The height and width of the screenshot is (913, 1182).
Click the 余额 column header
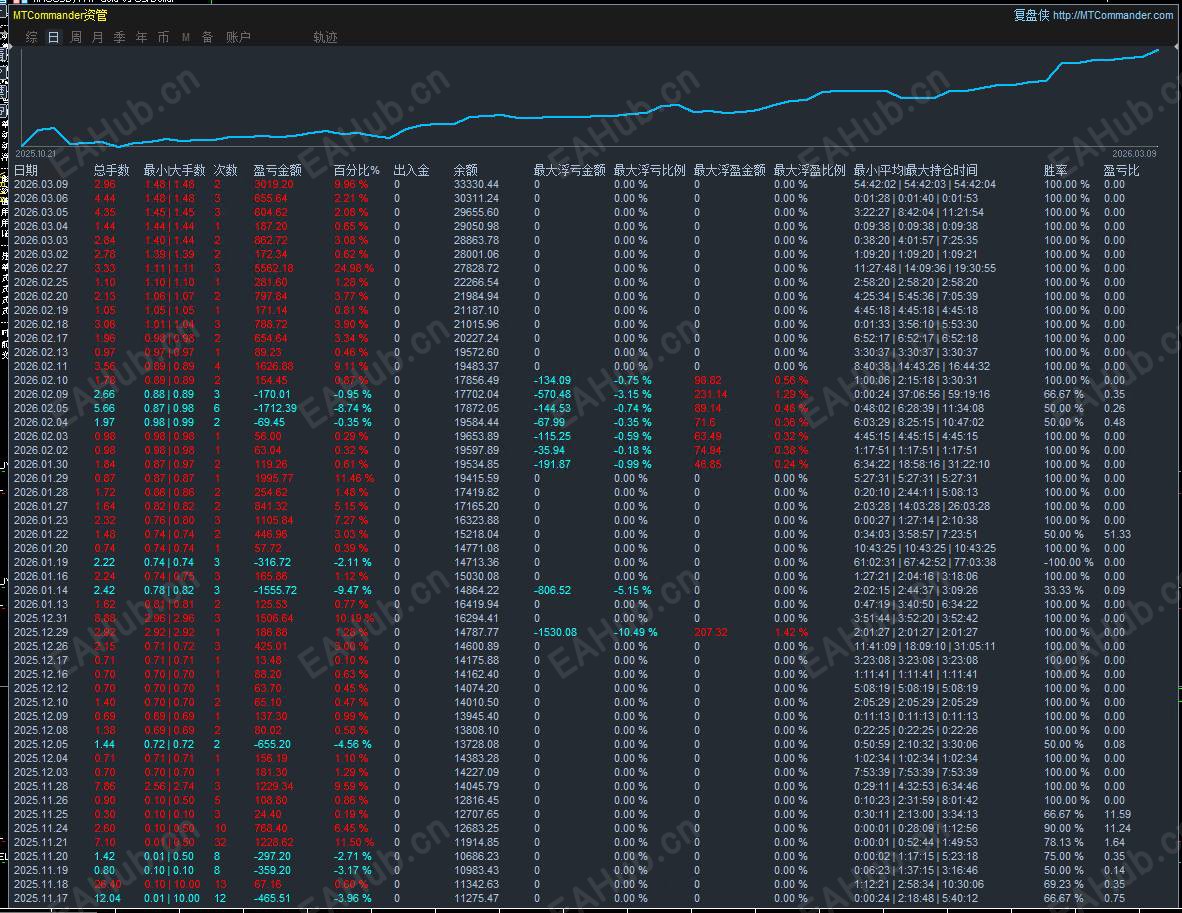466,171
